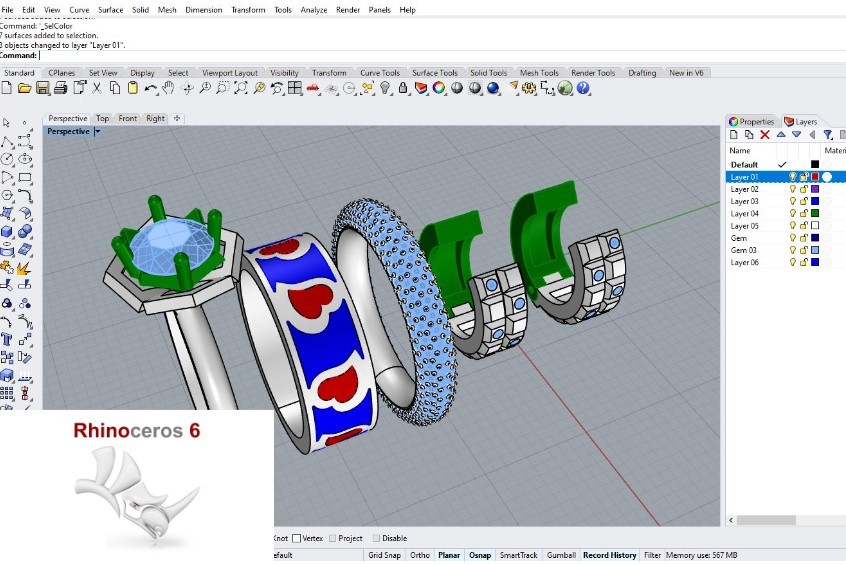Open the Perspective viewport title dropdown
This screenshot has width=846, height=564.
pyautogui.click(x=97, y=131)
